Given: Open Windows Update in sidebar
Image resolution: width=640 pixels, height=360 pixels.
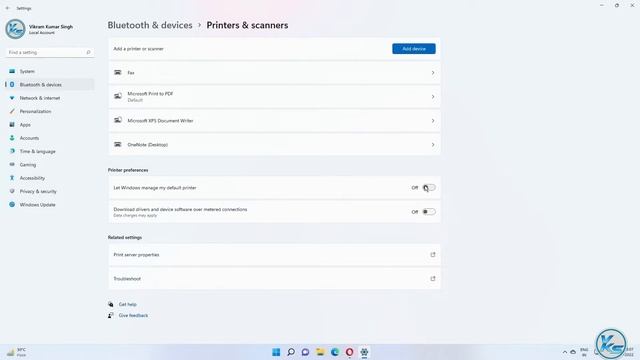Looking at the screenshot, I should pyautogui.click(x=49, y=205).
